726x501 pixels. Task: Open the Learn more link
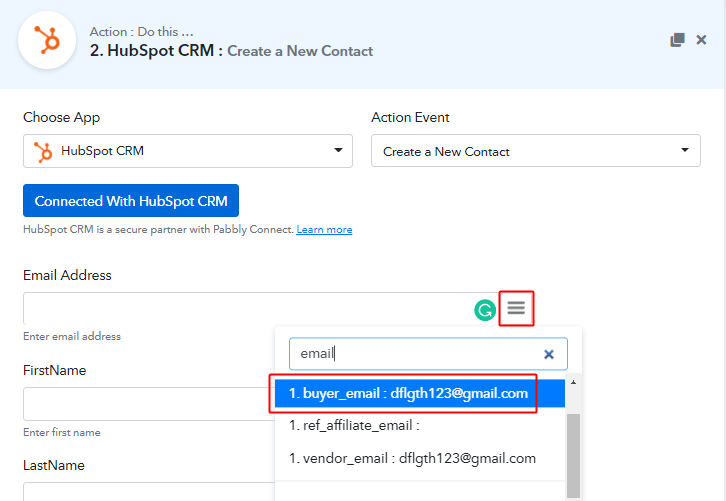point(324,230)
